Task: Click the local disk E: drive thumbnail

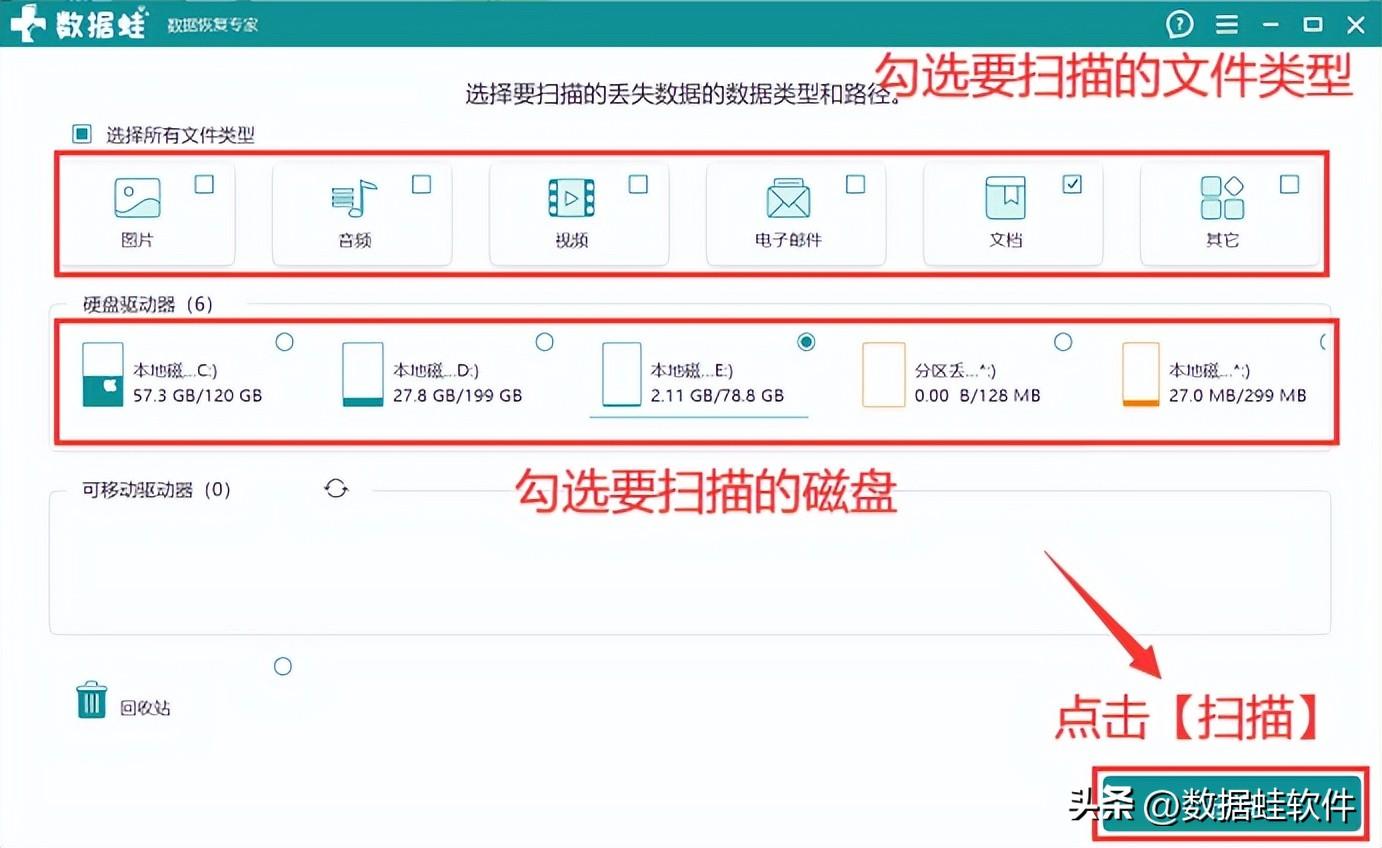Action: point(621,374)
